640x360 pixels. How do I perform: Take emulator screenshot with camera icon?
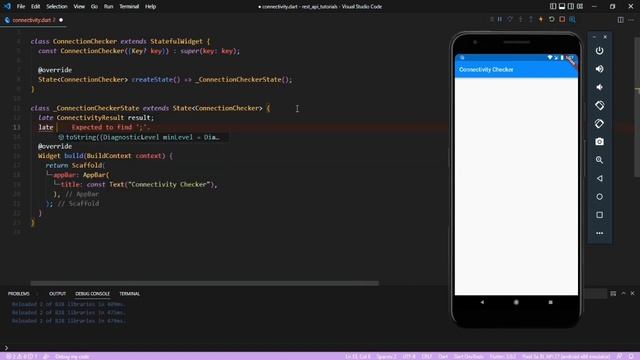tap(599, 142)
